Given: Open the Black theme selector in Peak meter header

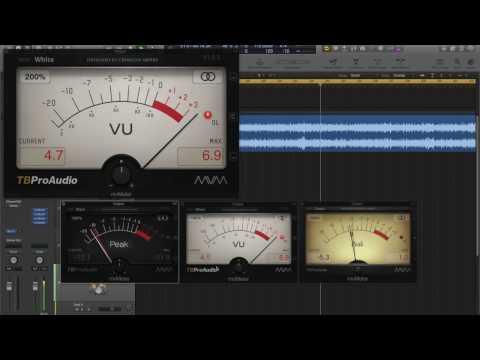Looking at the screenshot, I should pos(80,210).
